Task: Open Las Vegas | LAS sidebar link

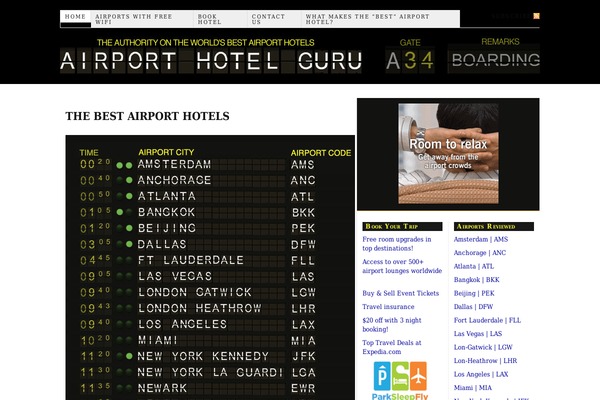Action: click(x=478, y=334)
